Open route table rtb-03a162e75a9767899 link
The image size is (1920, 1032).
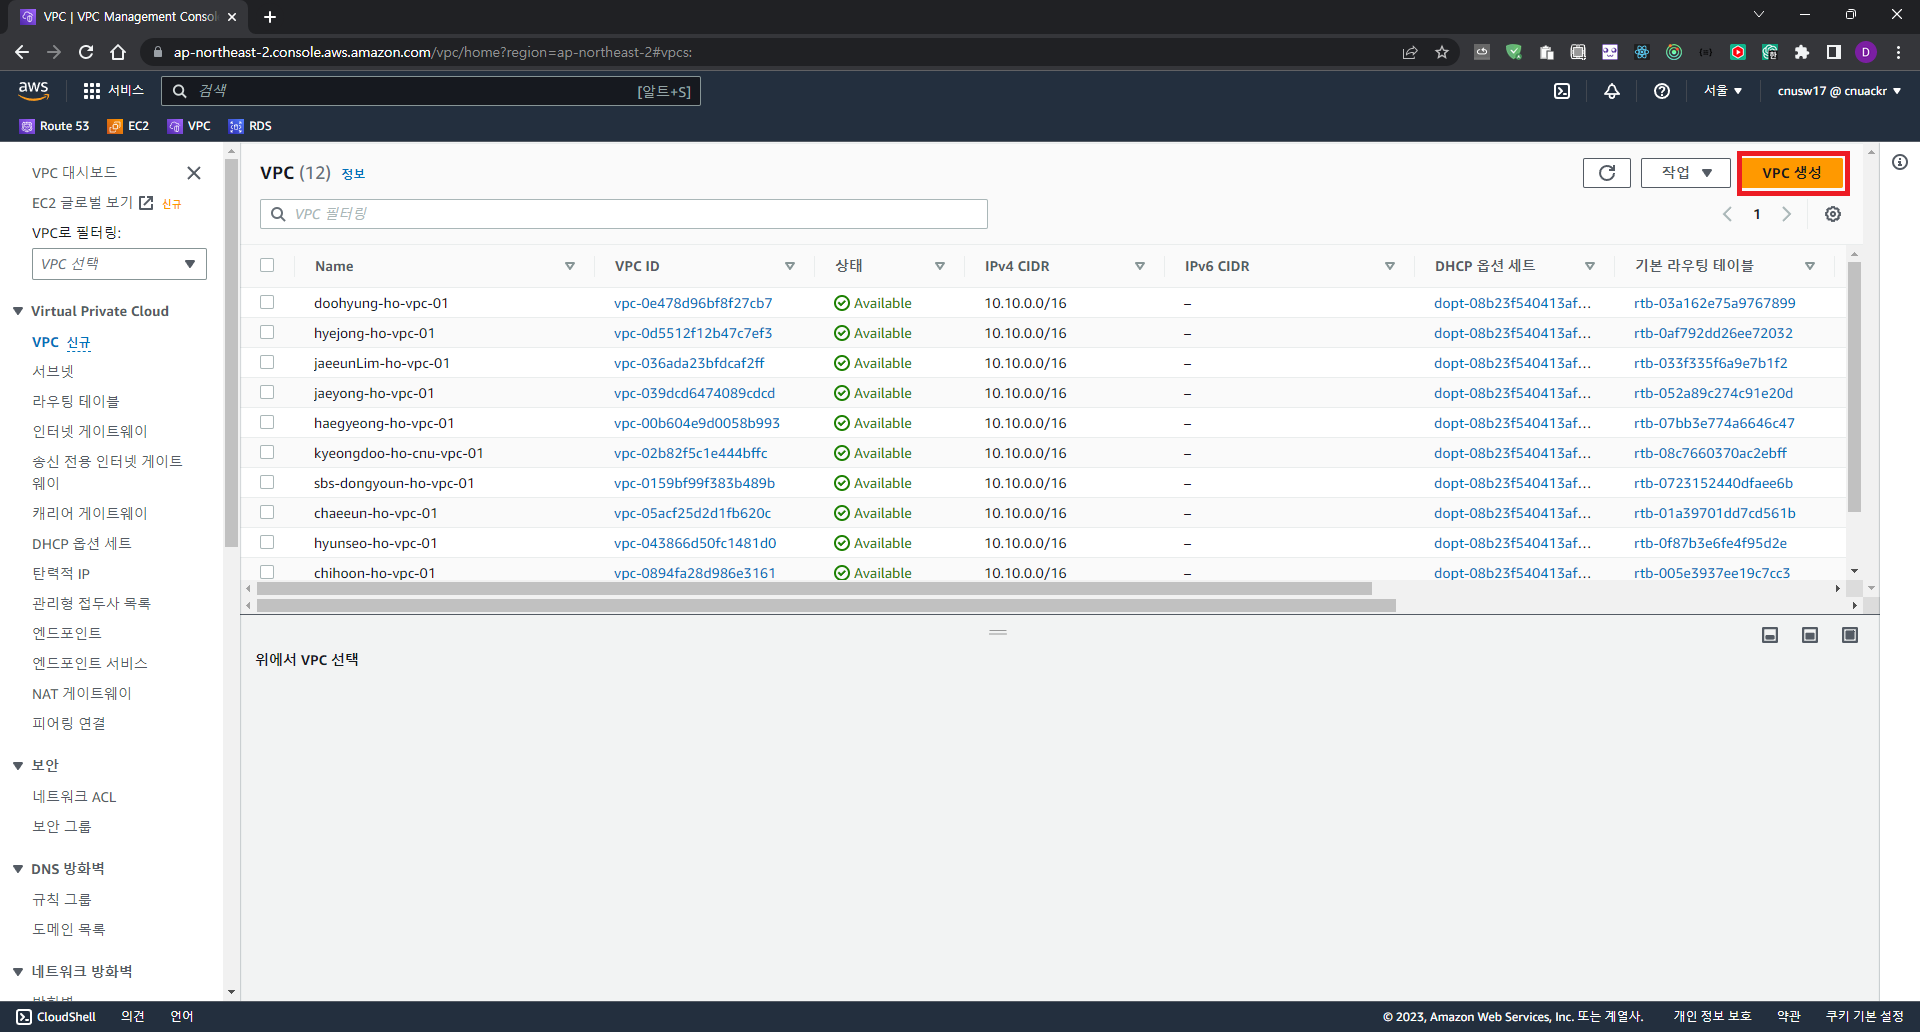coord(1715,303)
